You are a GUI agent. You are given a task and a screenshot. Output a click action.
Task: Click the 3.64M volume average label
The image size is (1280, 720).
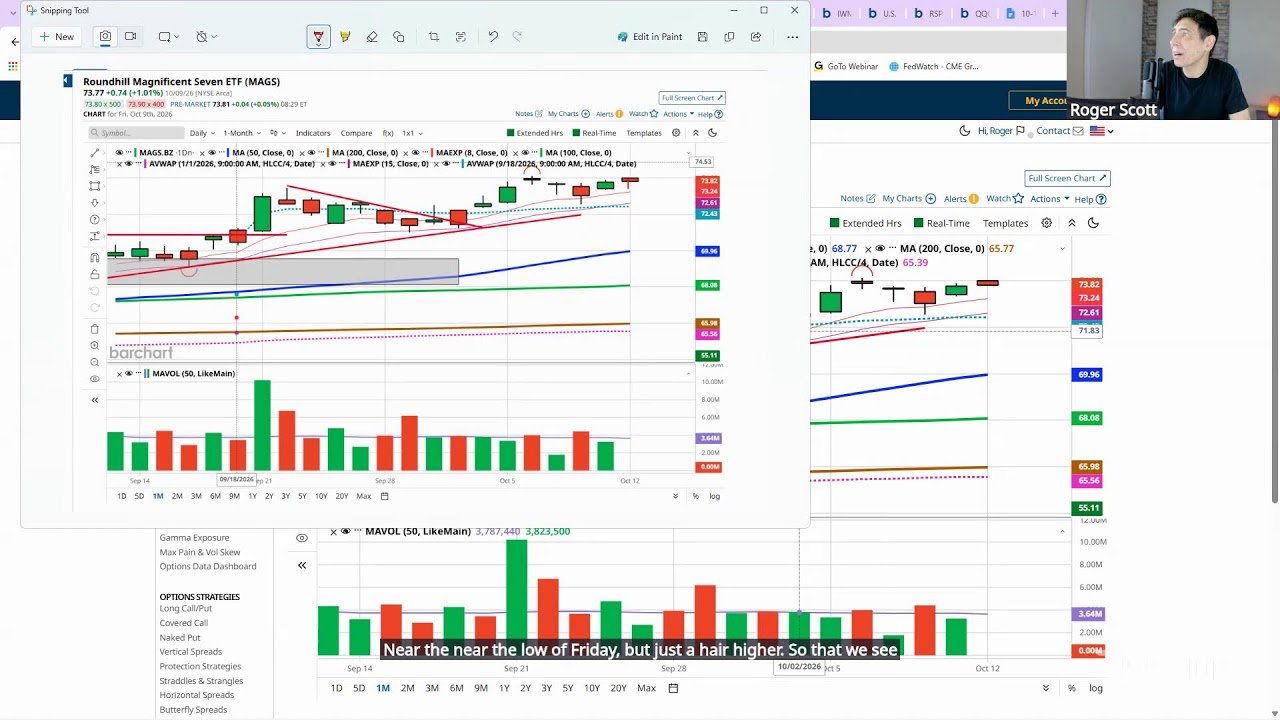click(x=1089, y=614)
